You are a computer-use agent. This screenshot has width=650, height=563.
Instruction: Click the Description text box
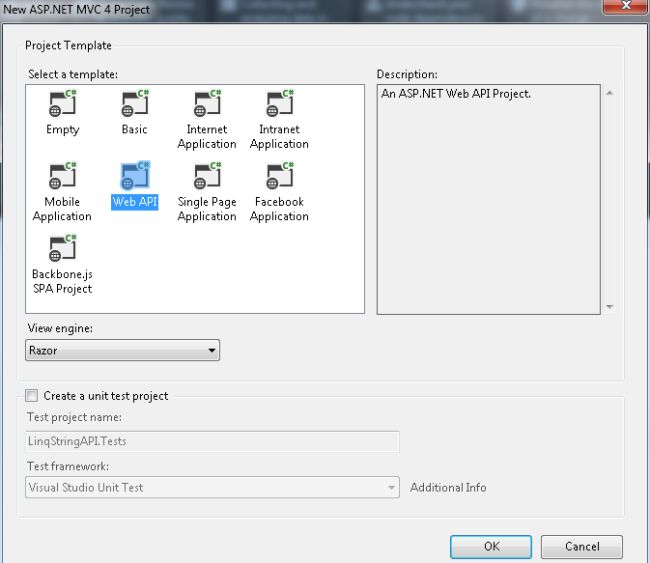(x=488, y=199)
